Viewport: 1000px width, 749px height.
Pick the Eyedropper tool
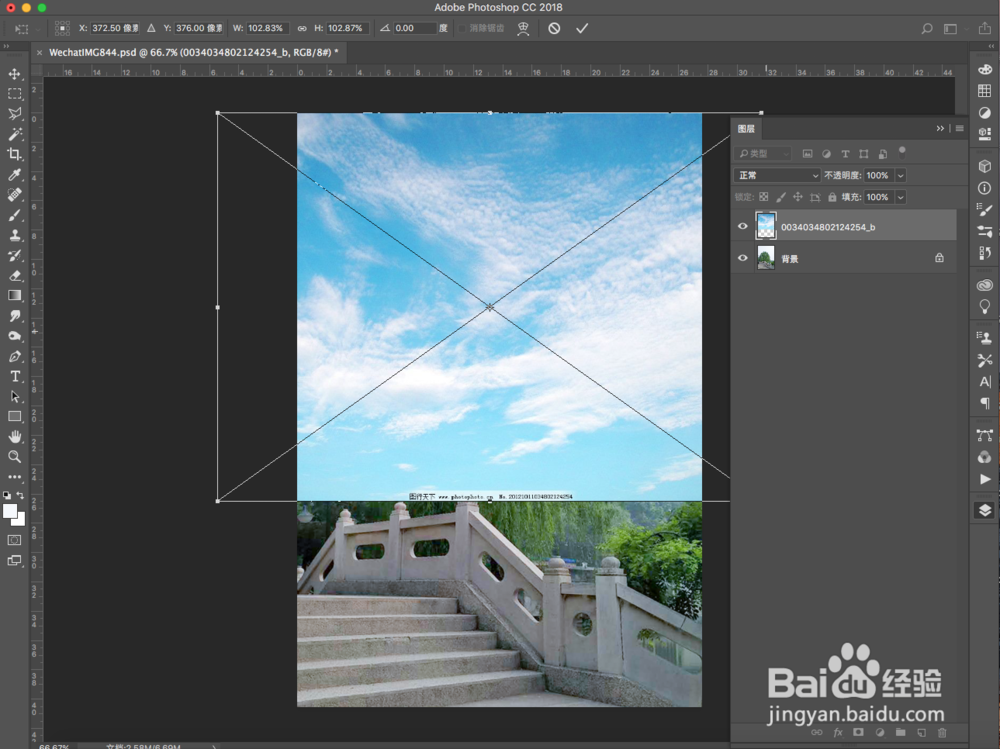[14, 170]
